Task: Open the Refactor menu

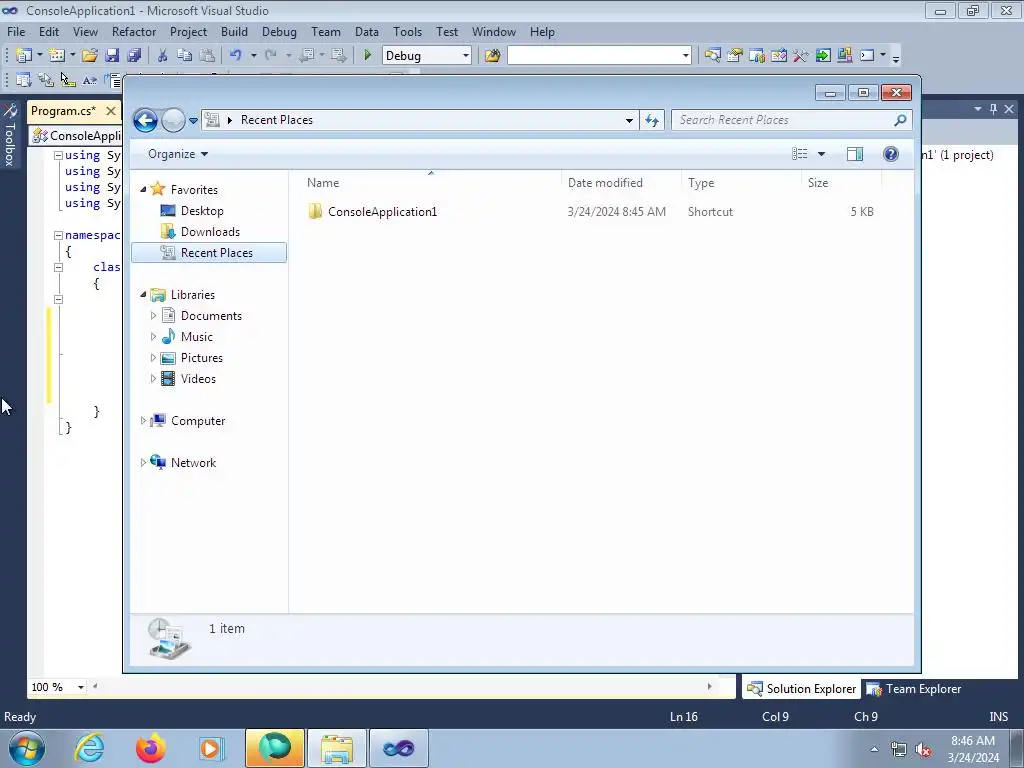Action: 134,31
